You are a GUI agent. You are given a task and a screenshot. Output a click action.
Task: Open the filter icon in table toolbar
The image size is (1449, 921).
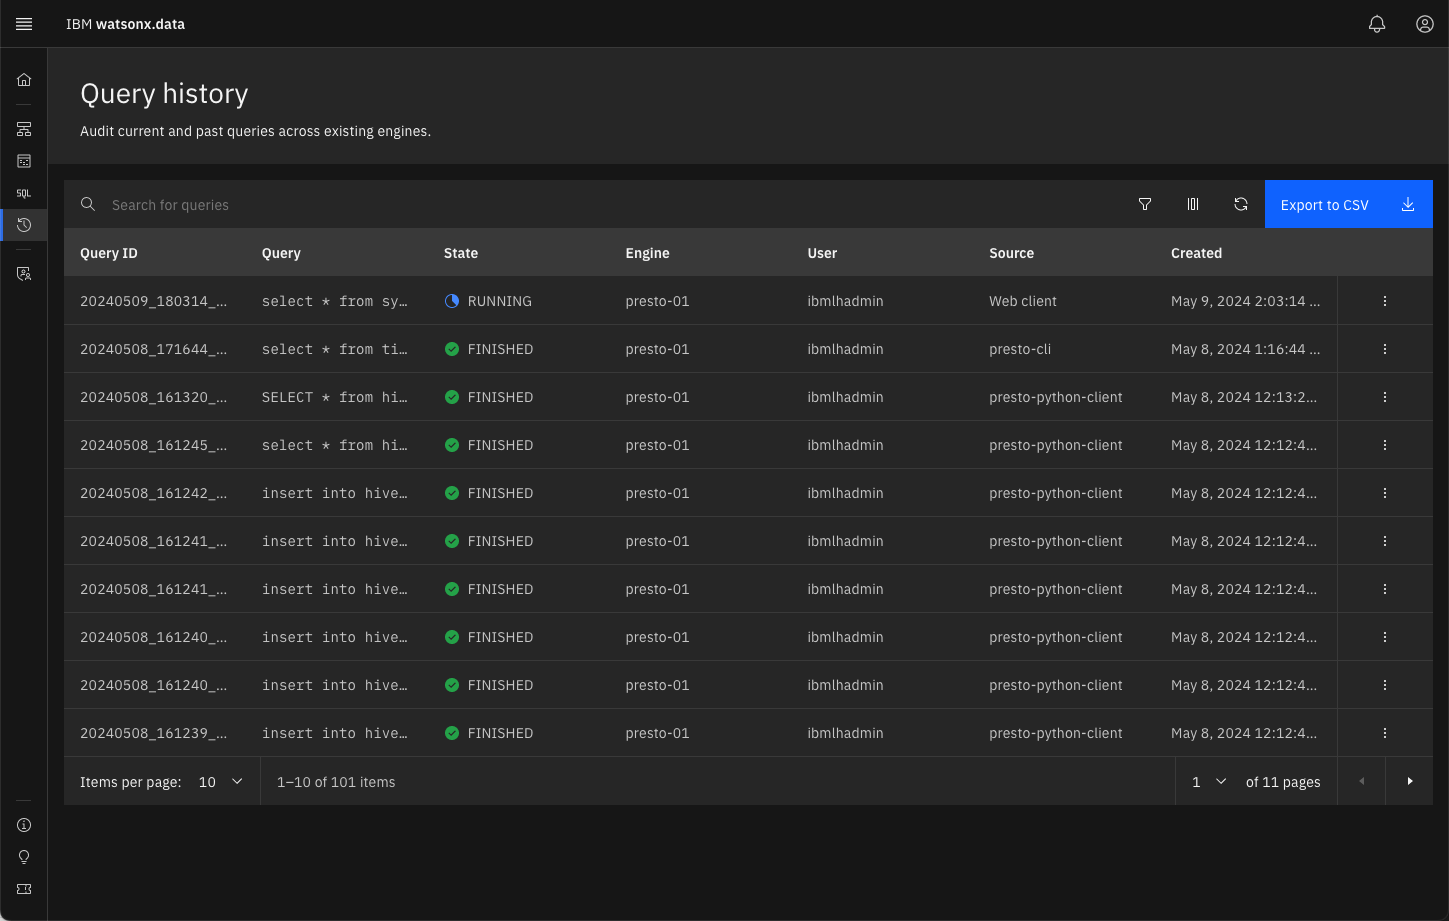(1145, 204)
